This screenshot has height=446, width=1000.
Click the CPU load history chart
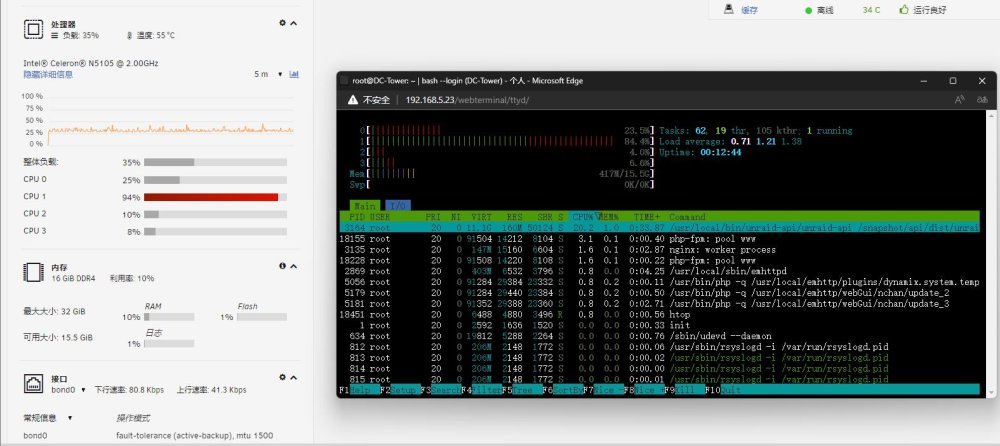click(171, 120)
